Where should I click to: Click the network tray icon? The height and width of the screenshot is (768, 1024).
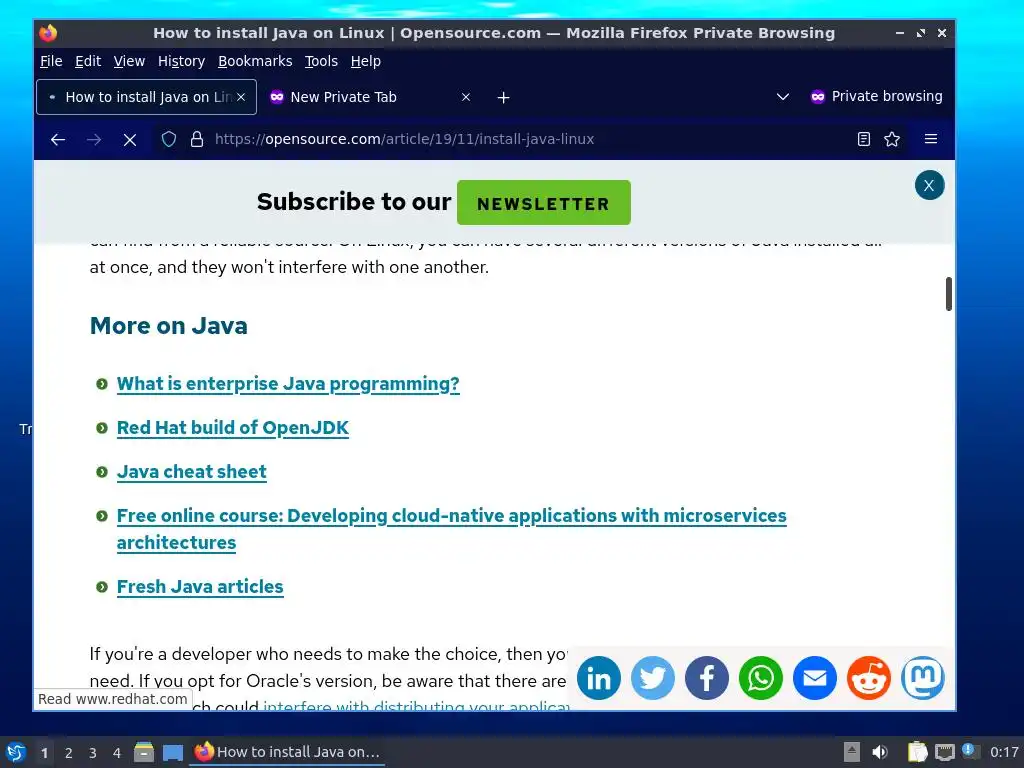(x=944, y=752)
